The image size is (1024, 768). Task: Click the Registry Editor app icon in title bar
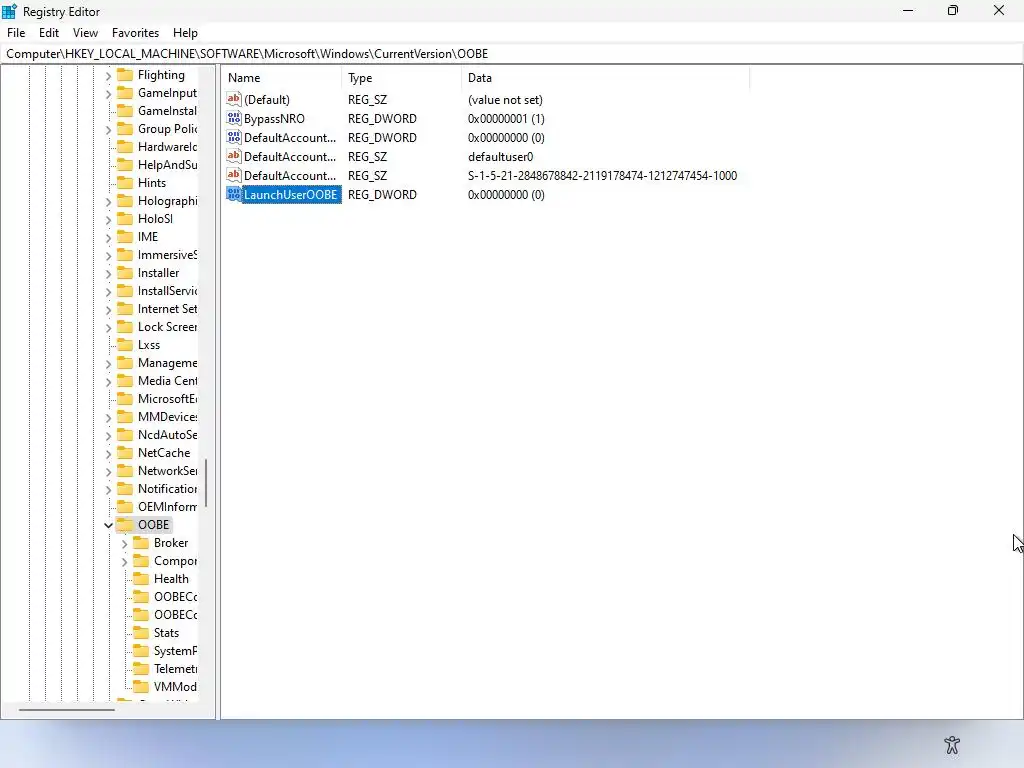click(x=9, y=11)
